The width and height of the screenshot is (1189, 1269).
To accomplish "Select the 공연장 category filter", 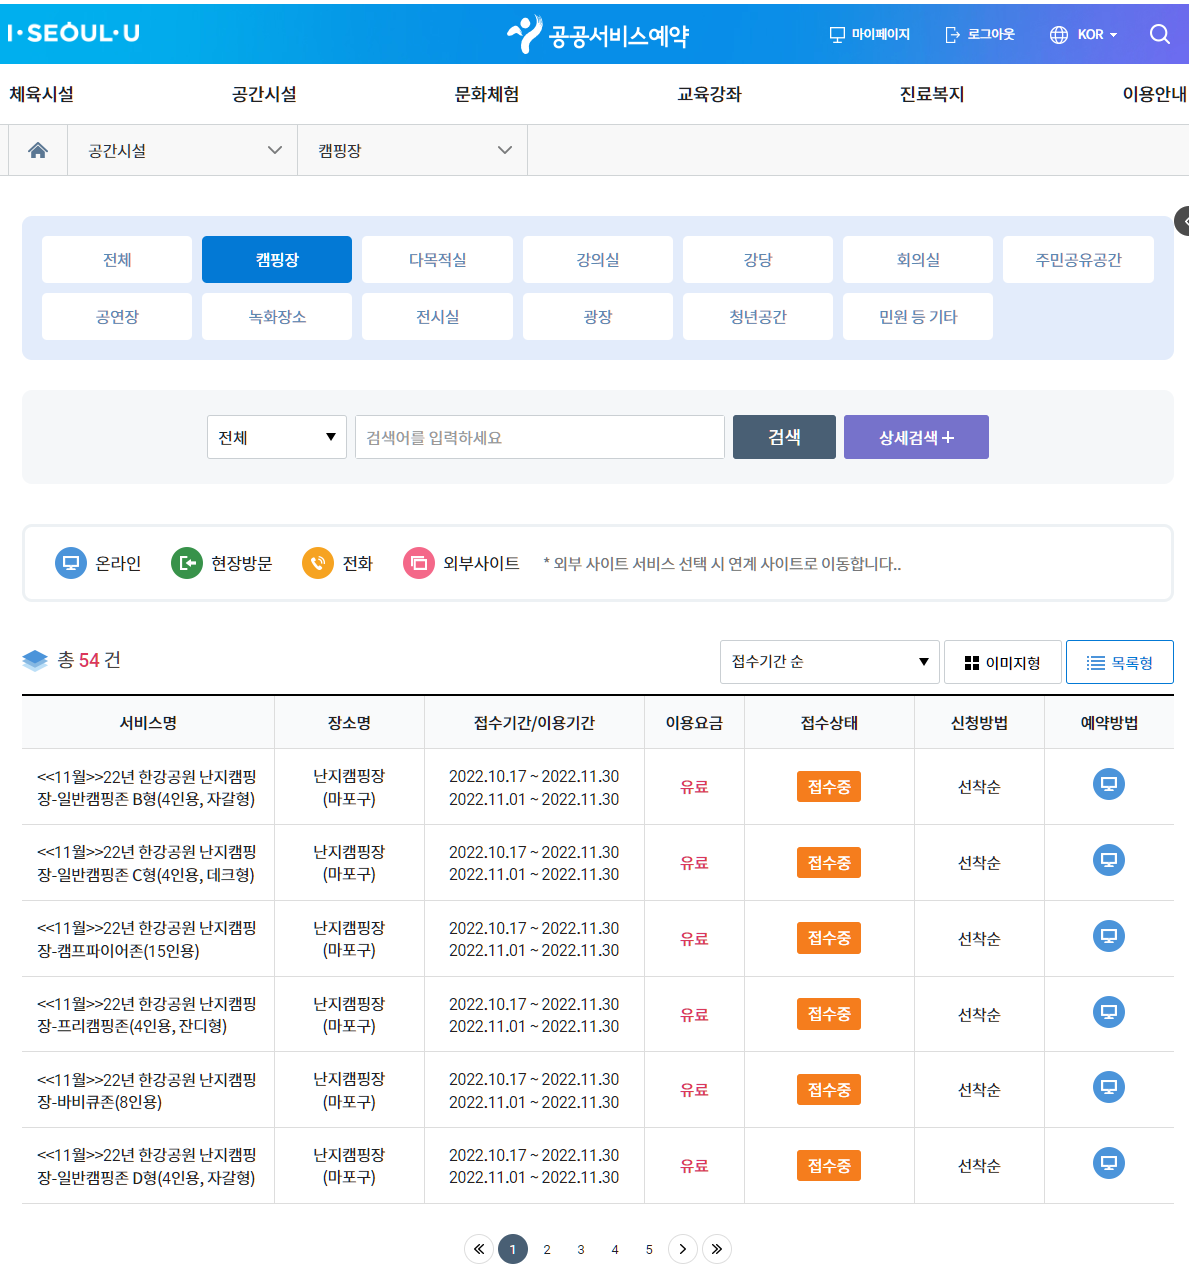I will pos(117,317).
